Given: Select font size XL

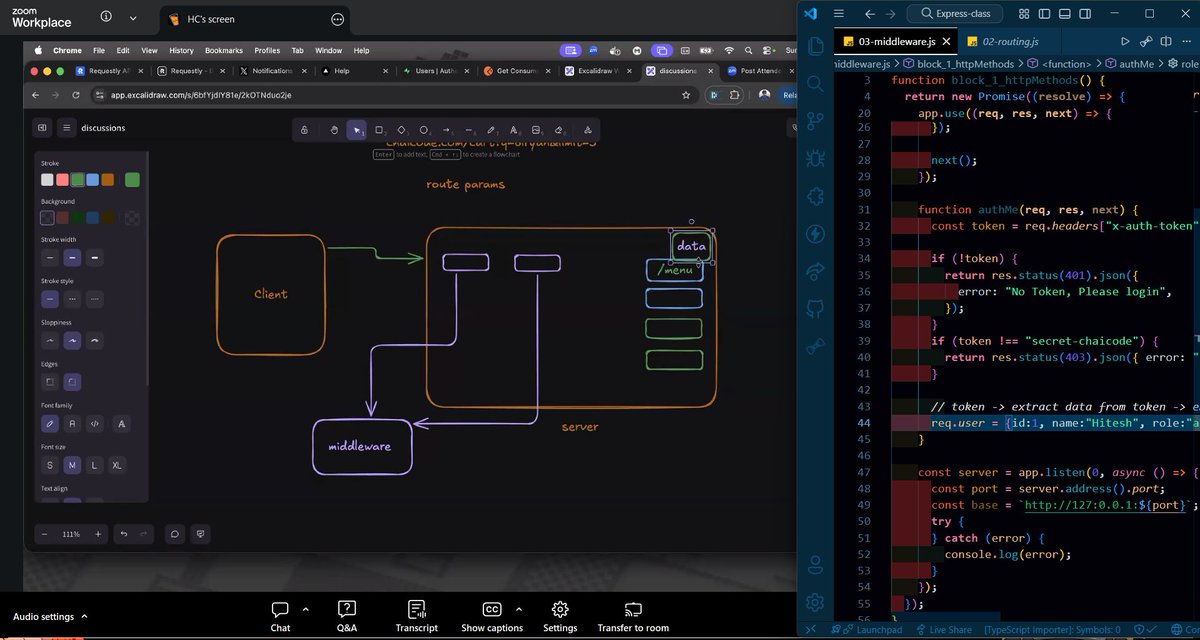Looking at the screenshot, I should [x=117, y=466].
